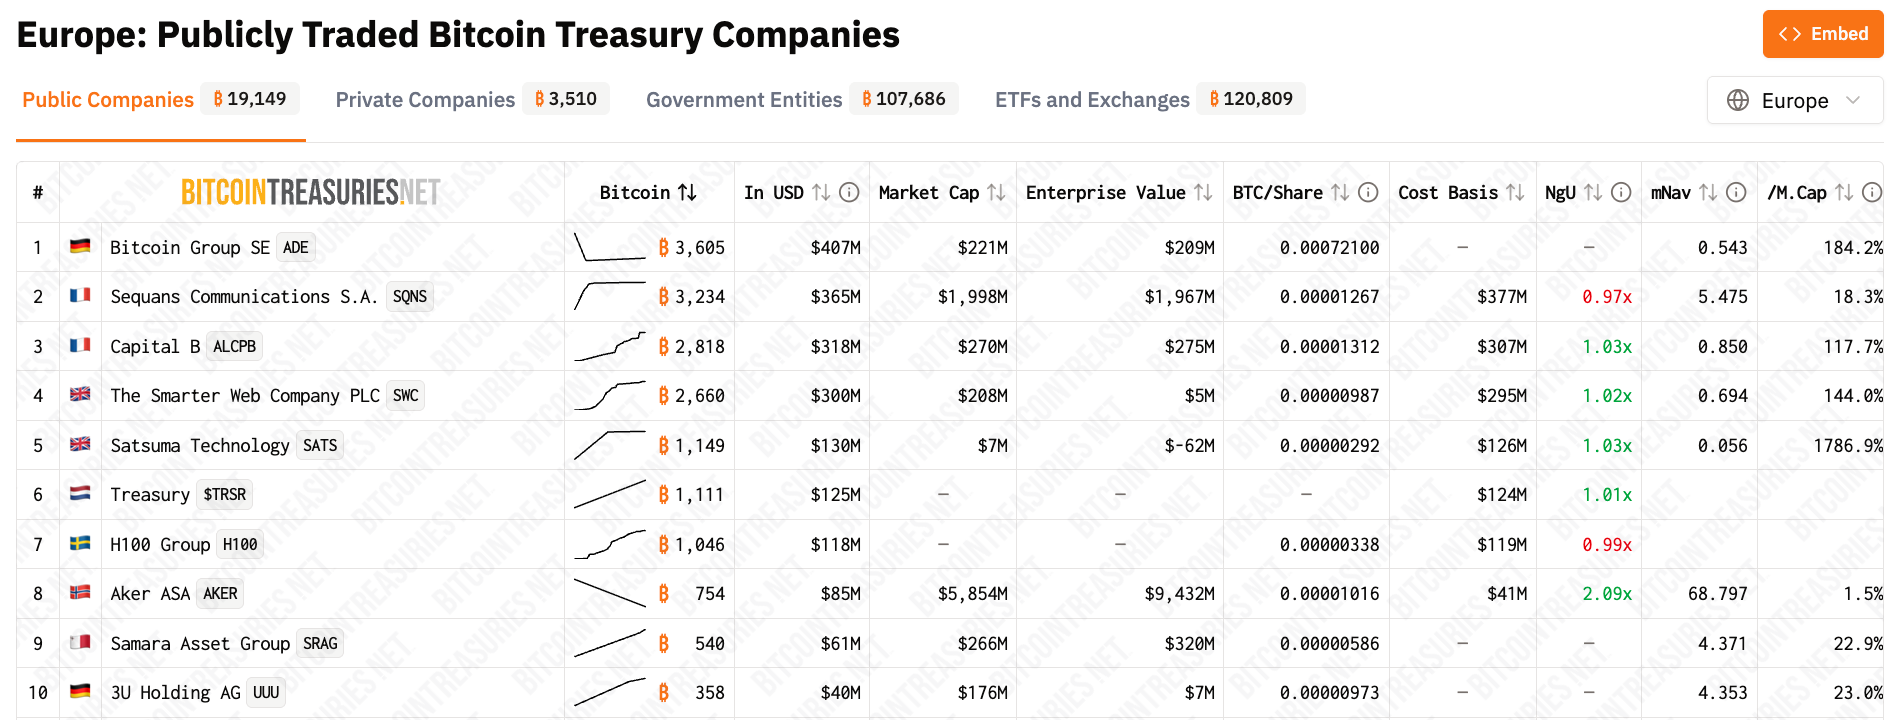Open the Europe region dropdown
Screen dimensions: 1904x720
(1795, 100)
